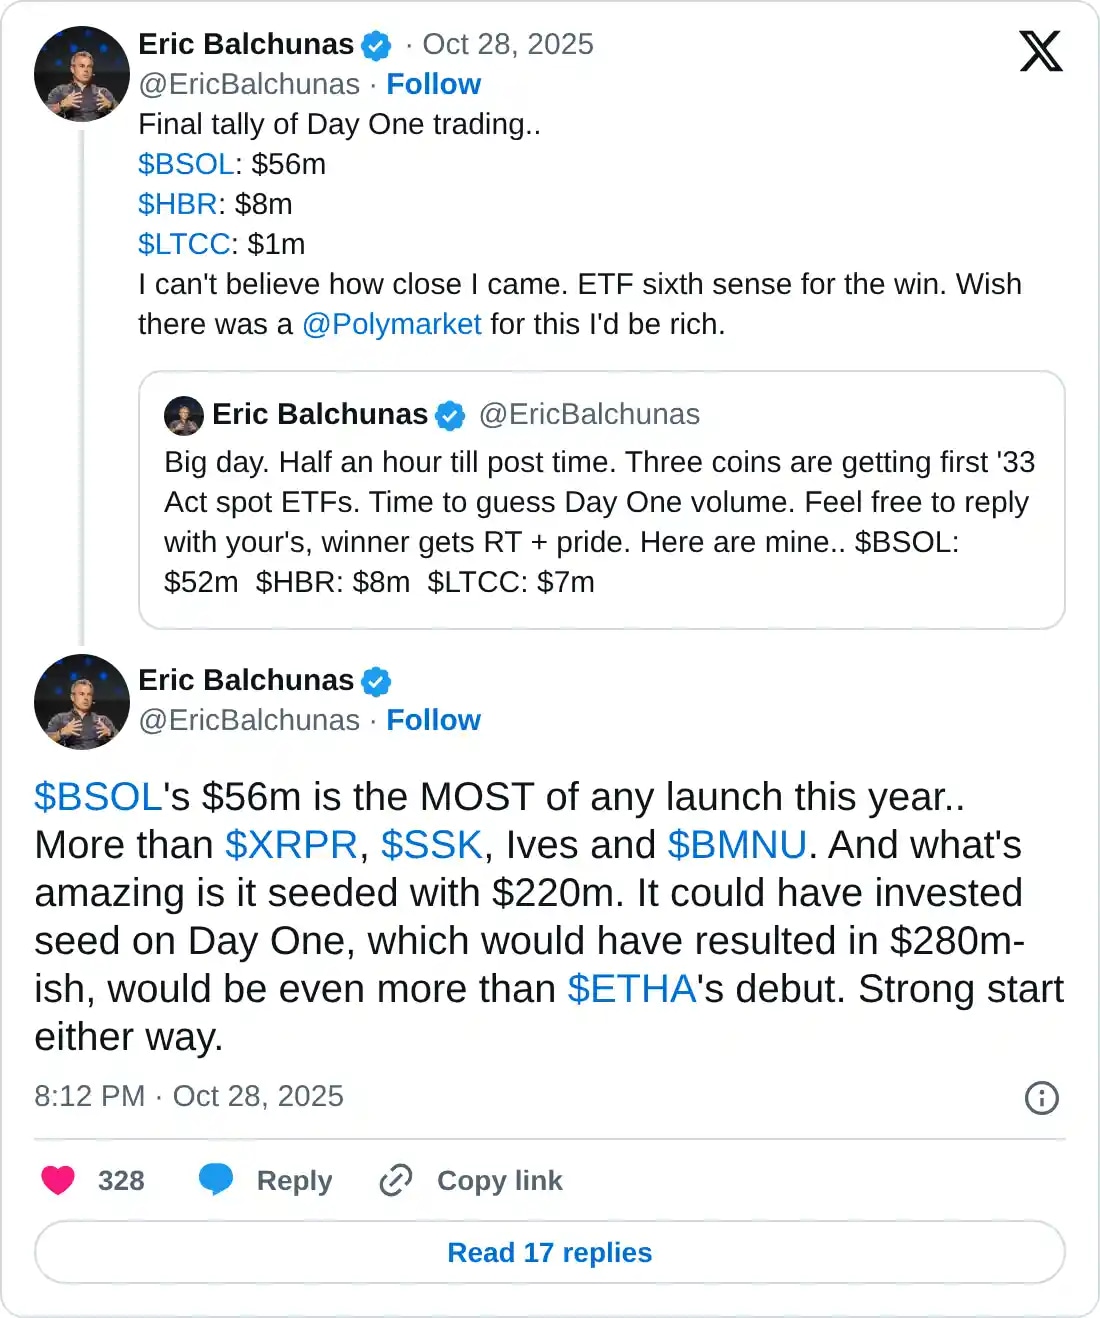
Task: Like the tweet with the heart icon
Action: pos(58,1180)
